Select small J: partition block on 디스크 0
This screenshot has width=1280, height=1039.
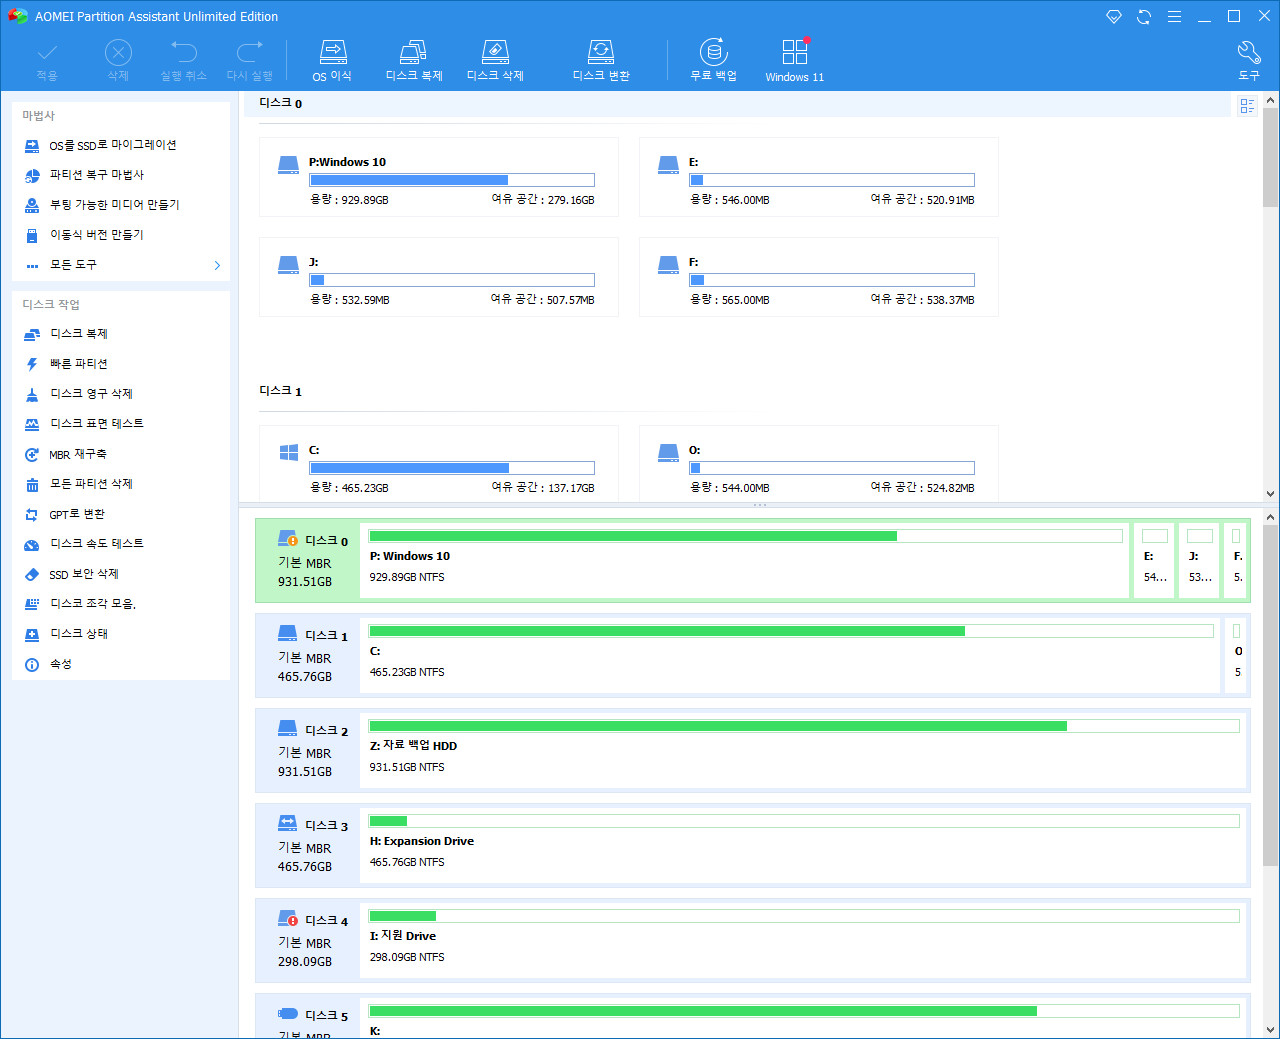1200,560
